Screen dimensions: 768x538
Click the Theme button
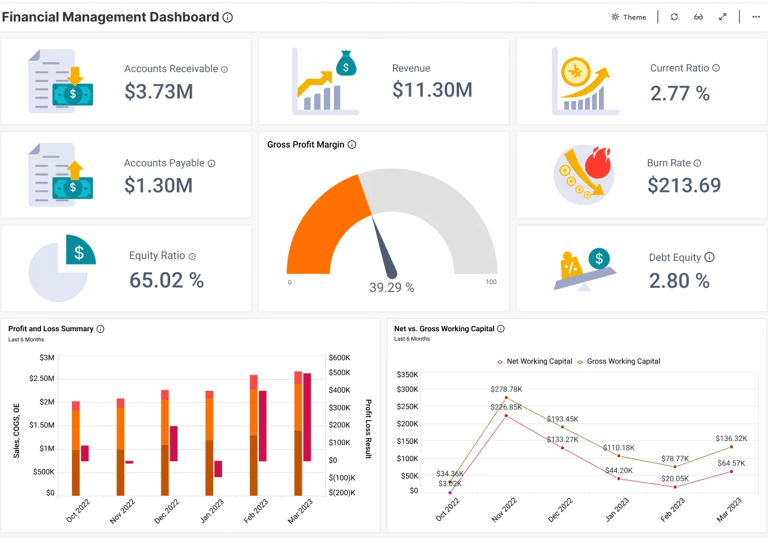tap(629, 17)
